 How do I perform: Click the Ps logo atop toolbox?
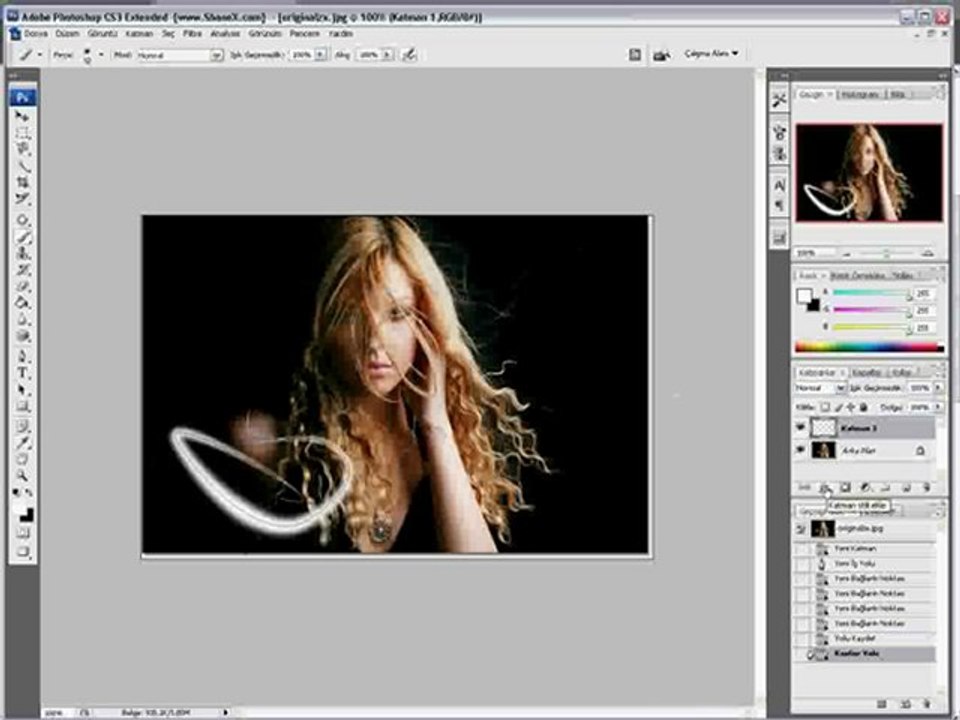22,97
